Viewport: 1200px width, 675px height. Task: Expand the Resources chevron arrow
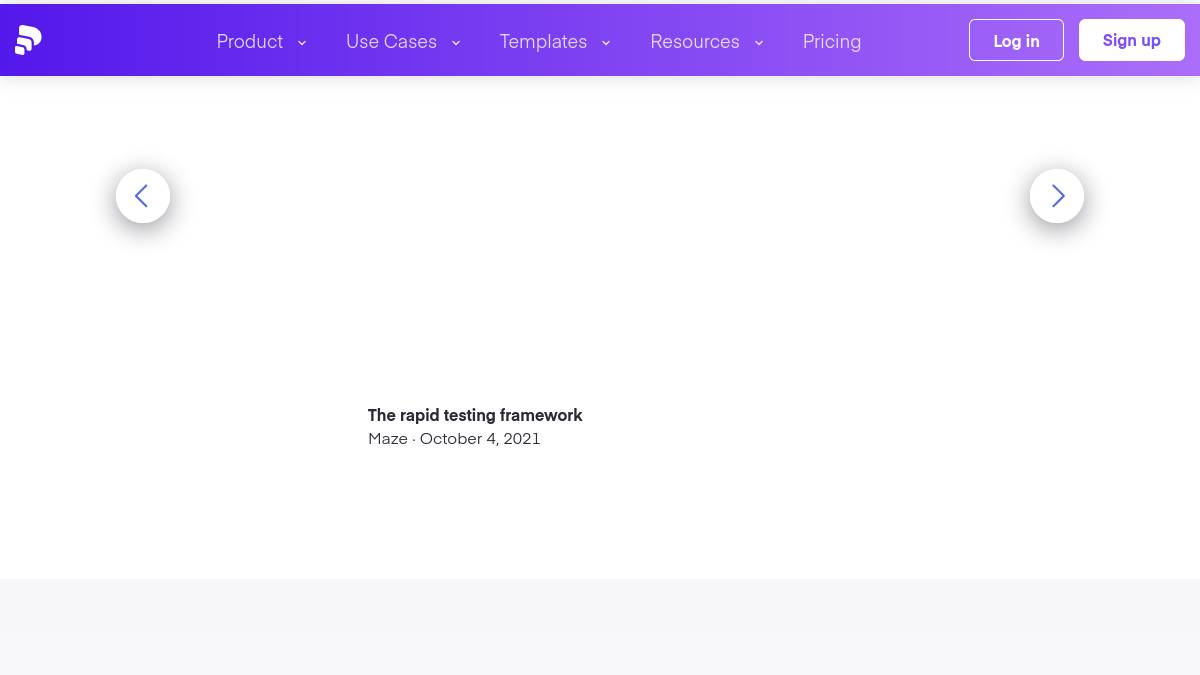(x=759, y=42)
